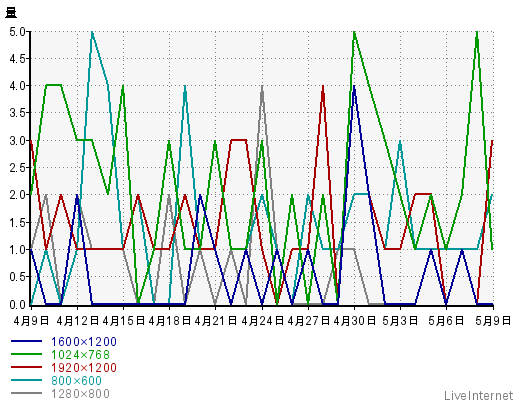Choose the 800×600 legend text
This screenshot has width=520, height=405.
pyautogui.click(x=76, y=381)
